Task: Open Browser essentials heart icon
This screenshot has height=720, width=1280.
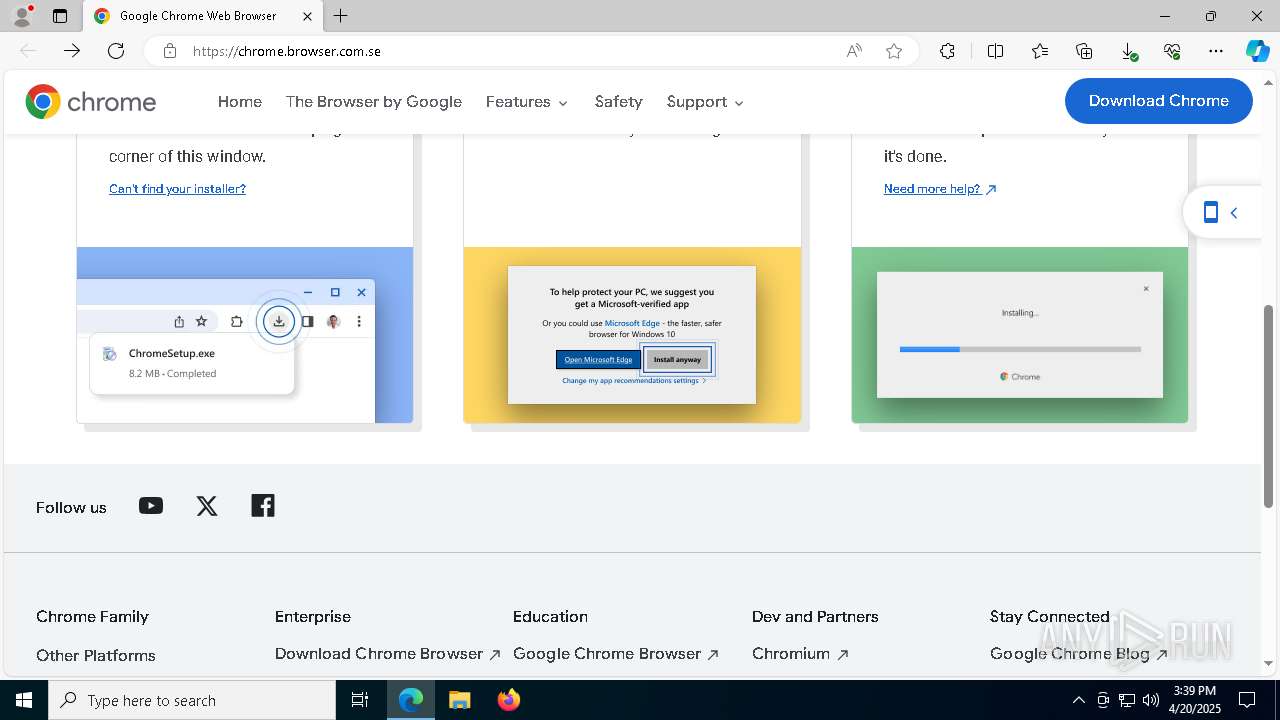Action: click(x=1172, y=51)
